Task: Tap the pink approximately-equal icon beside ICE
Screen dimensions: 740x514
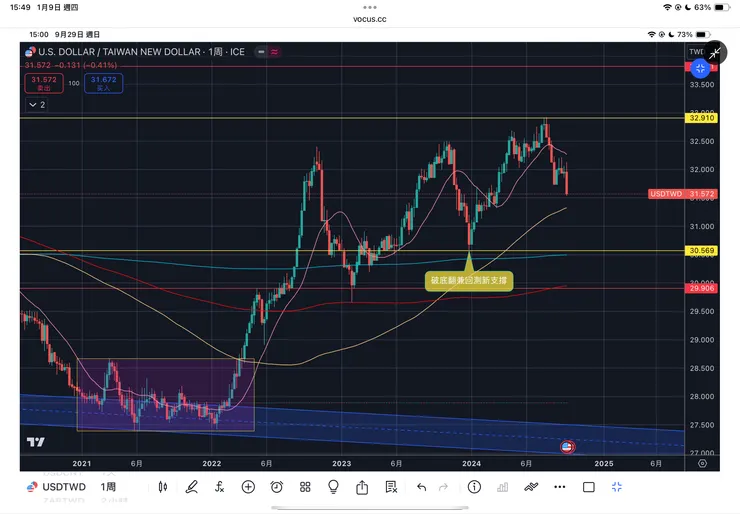Action: click(274, 52)
